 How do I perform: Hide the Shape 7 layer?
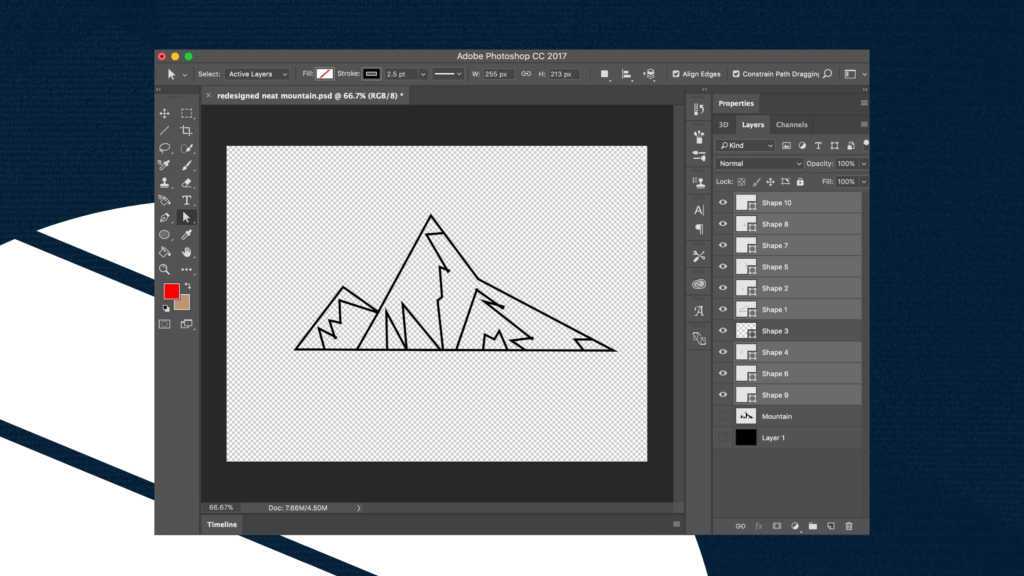point(723,246)
